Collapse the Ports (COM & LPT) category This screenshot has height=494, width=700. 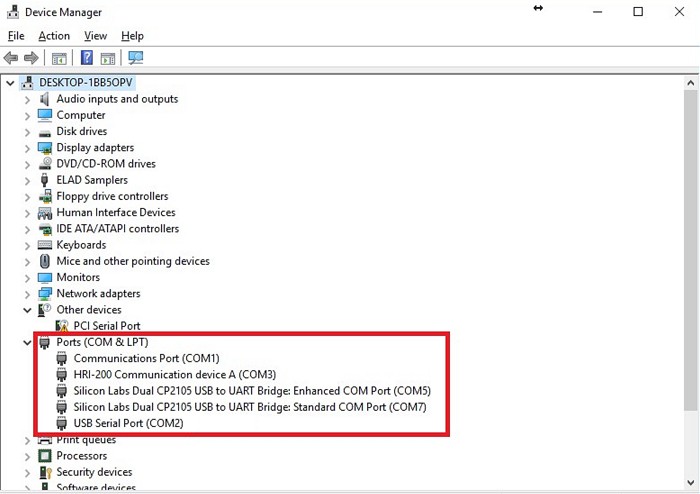[28, 342]
